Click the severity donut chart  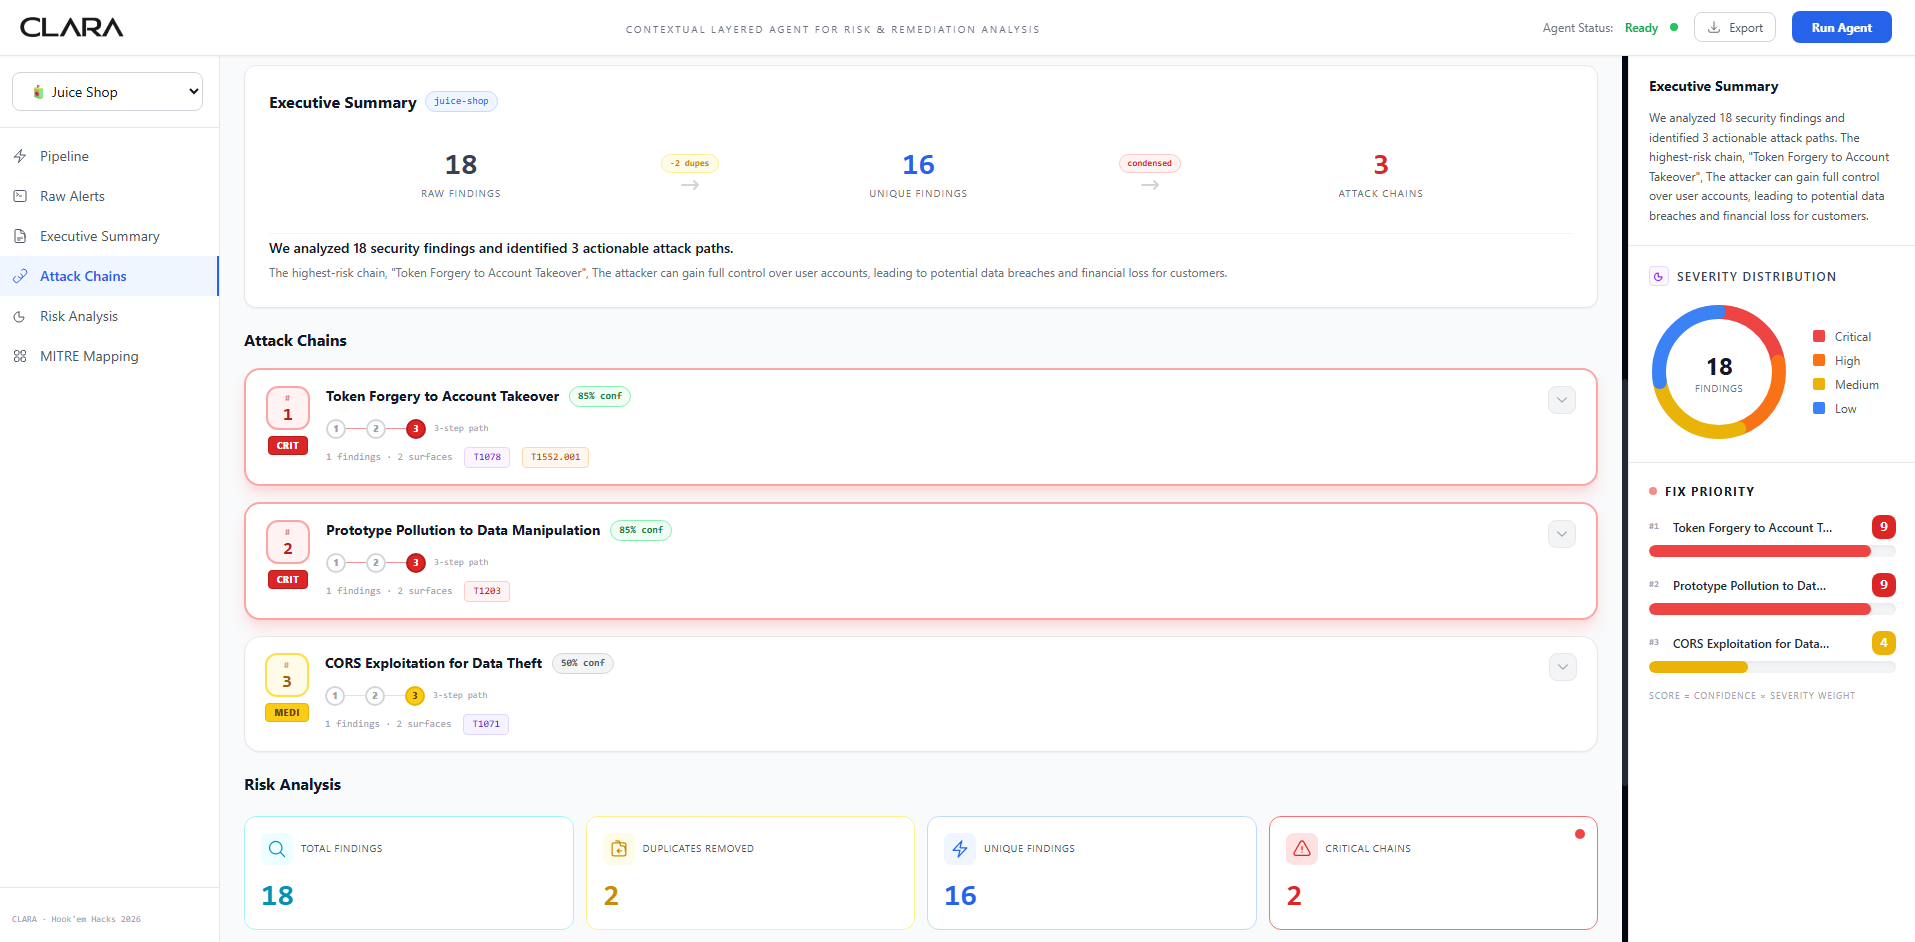[1719, 372]
